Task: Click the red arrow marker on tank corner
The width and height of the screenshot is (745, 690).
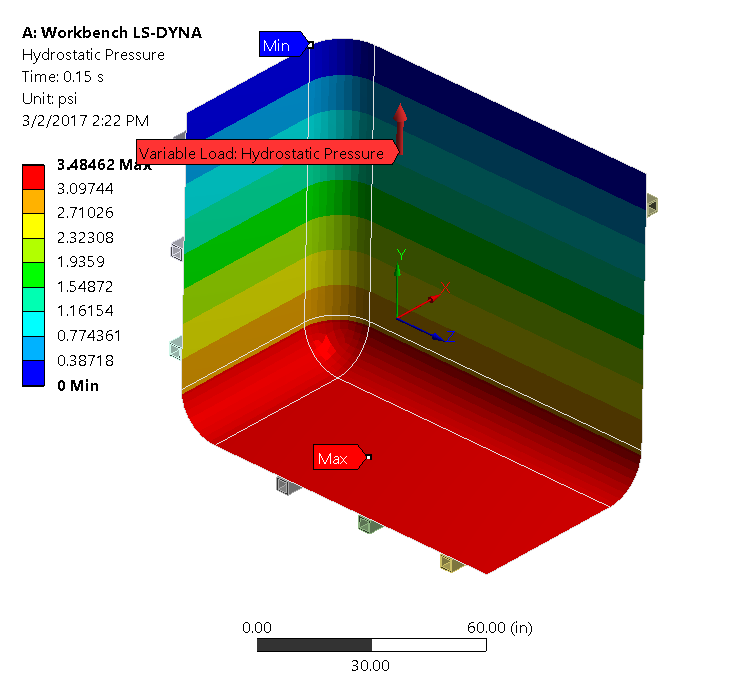Action: pos(325,348)
